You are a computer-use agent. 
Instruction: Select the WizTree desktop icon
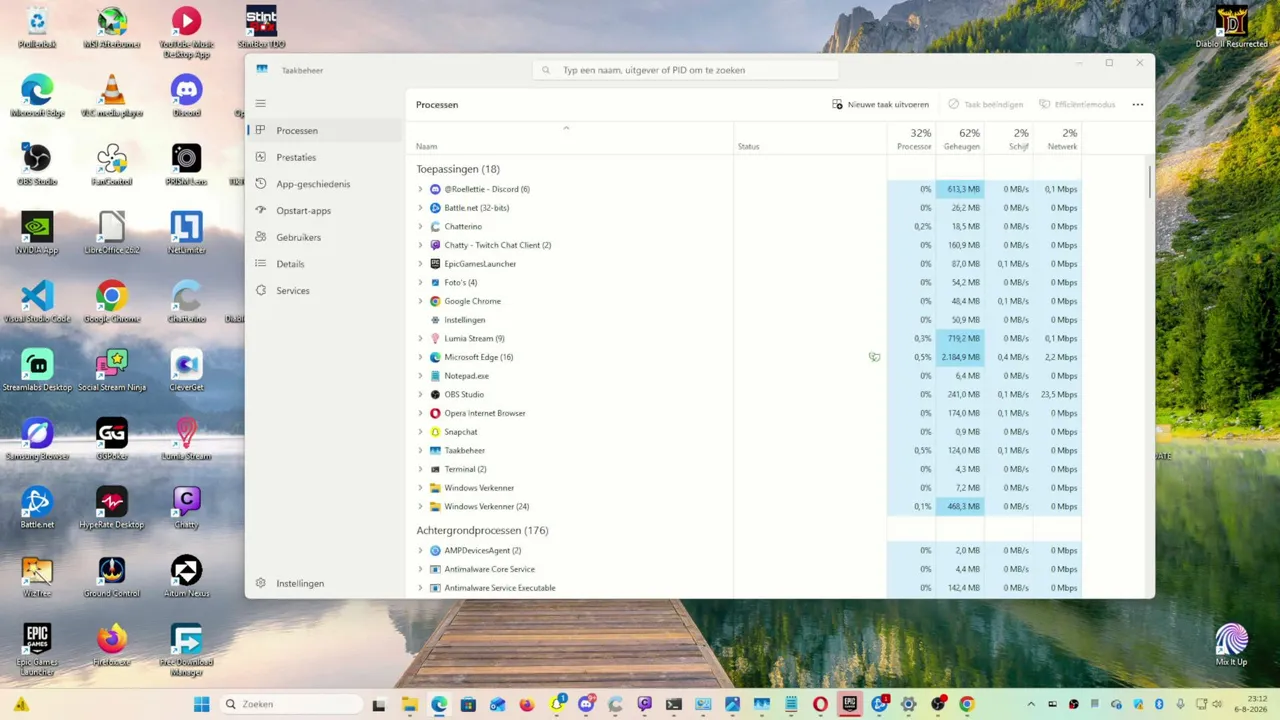37,576
